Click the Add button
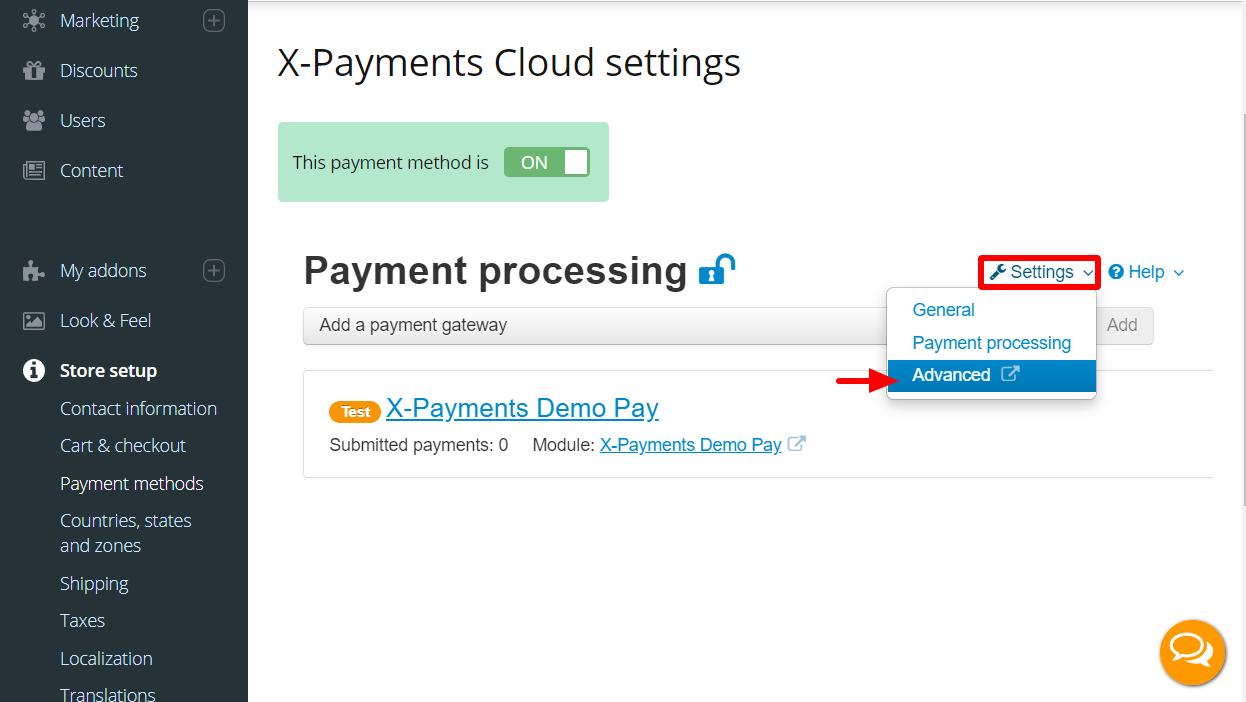The width and height of the screenshot is (1246, 702). click(1121, 325)
